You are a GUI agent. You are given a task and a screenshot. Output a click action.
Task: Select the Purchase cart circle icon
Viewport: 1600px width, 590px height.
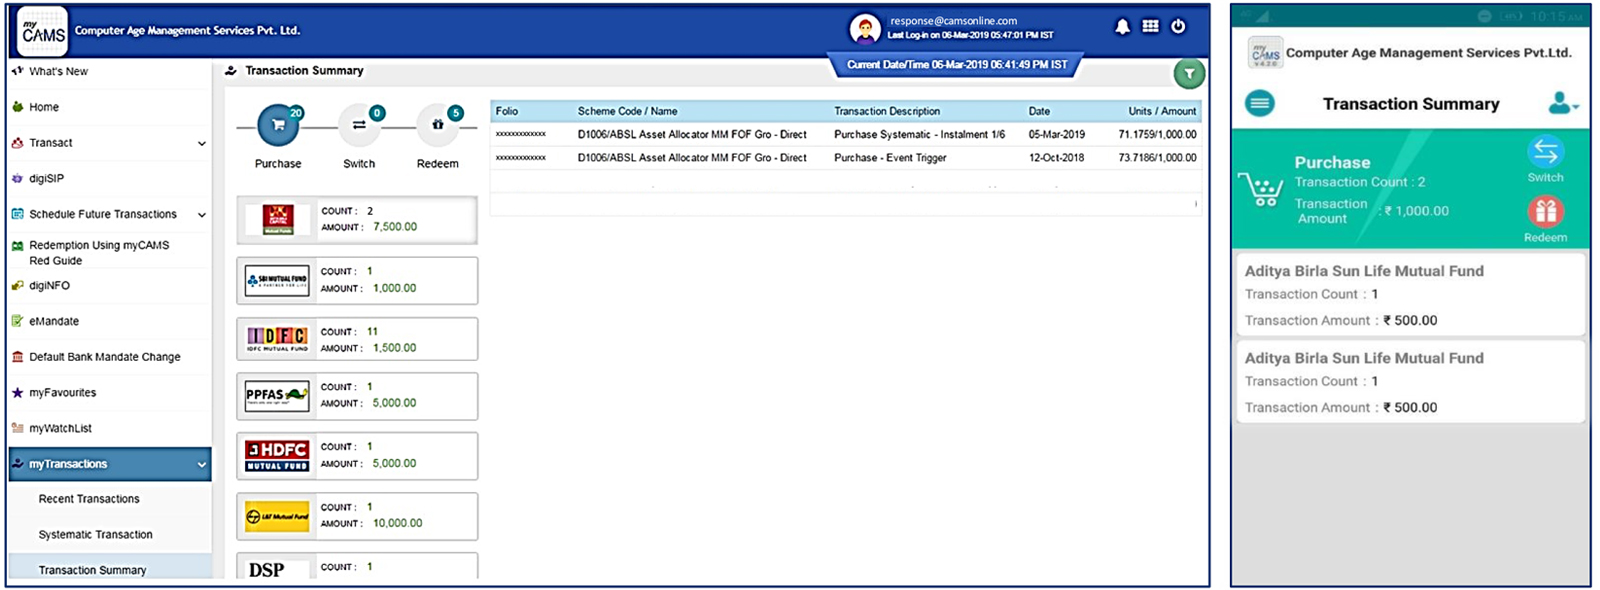coord(277,125)
